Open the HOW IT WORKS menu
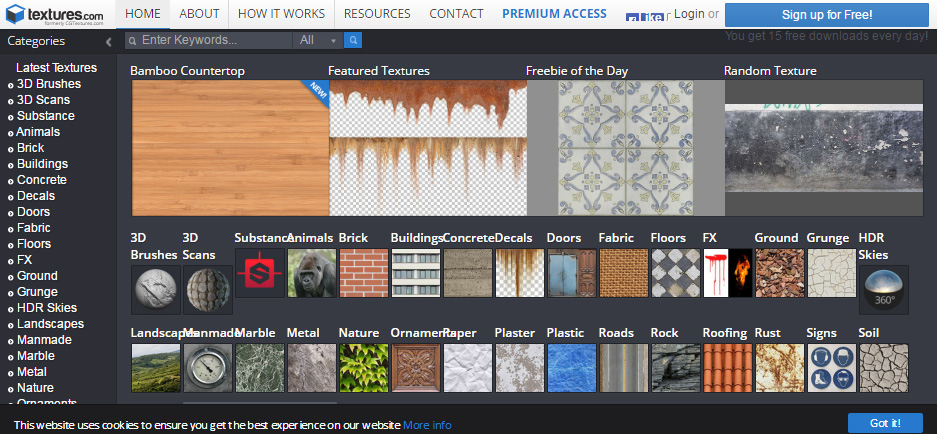 pyautogui.click(x=281, y=14)
